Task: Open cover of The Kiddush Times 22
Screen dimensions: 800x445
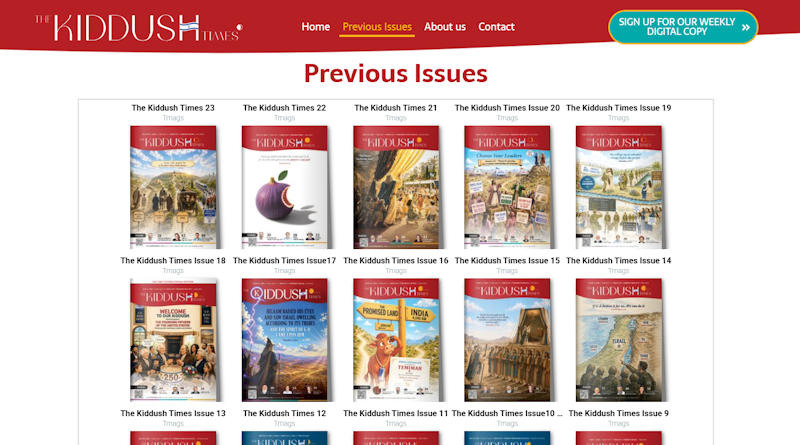Action: [x=285, y=187]
